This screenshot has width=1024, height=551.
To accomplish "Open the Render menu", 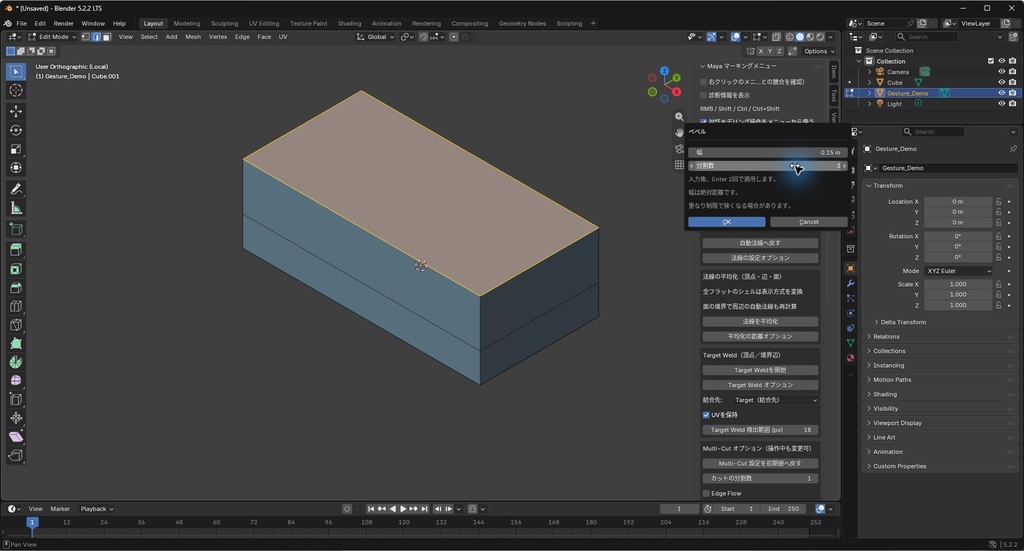I will 63,24.
